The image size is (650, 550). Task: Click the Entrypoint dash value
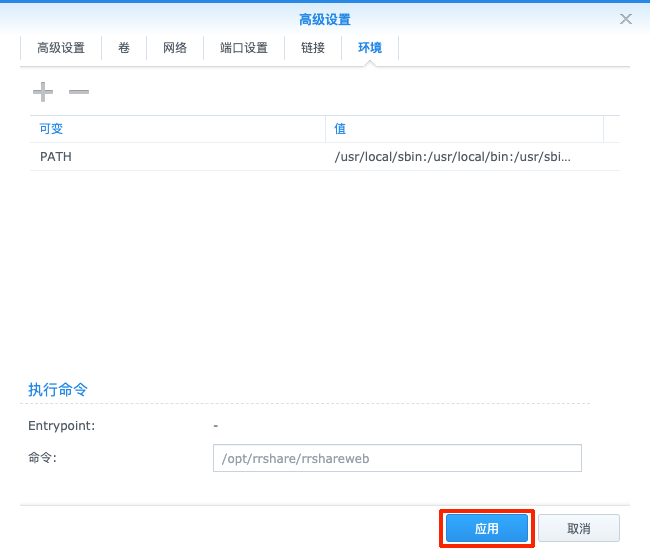click(x=215, y=425)
